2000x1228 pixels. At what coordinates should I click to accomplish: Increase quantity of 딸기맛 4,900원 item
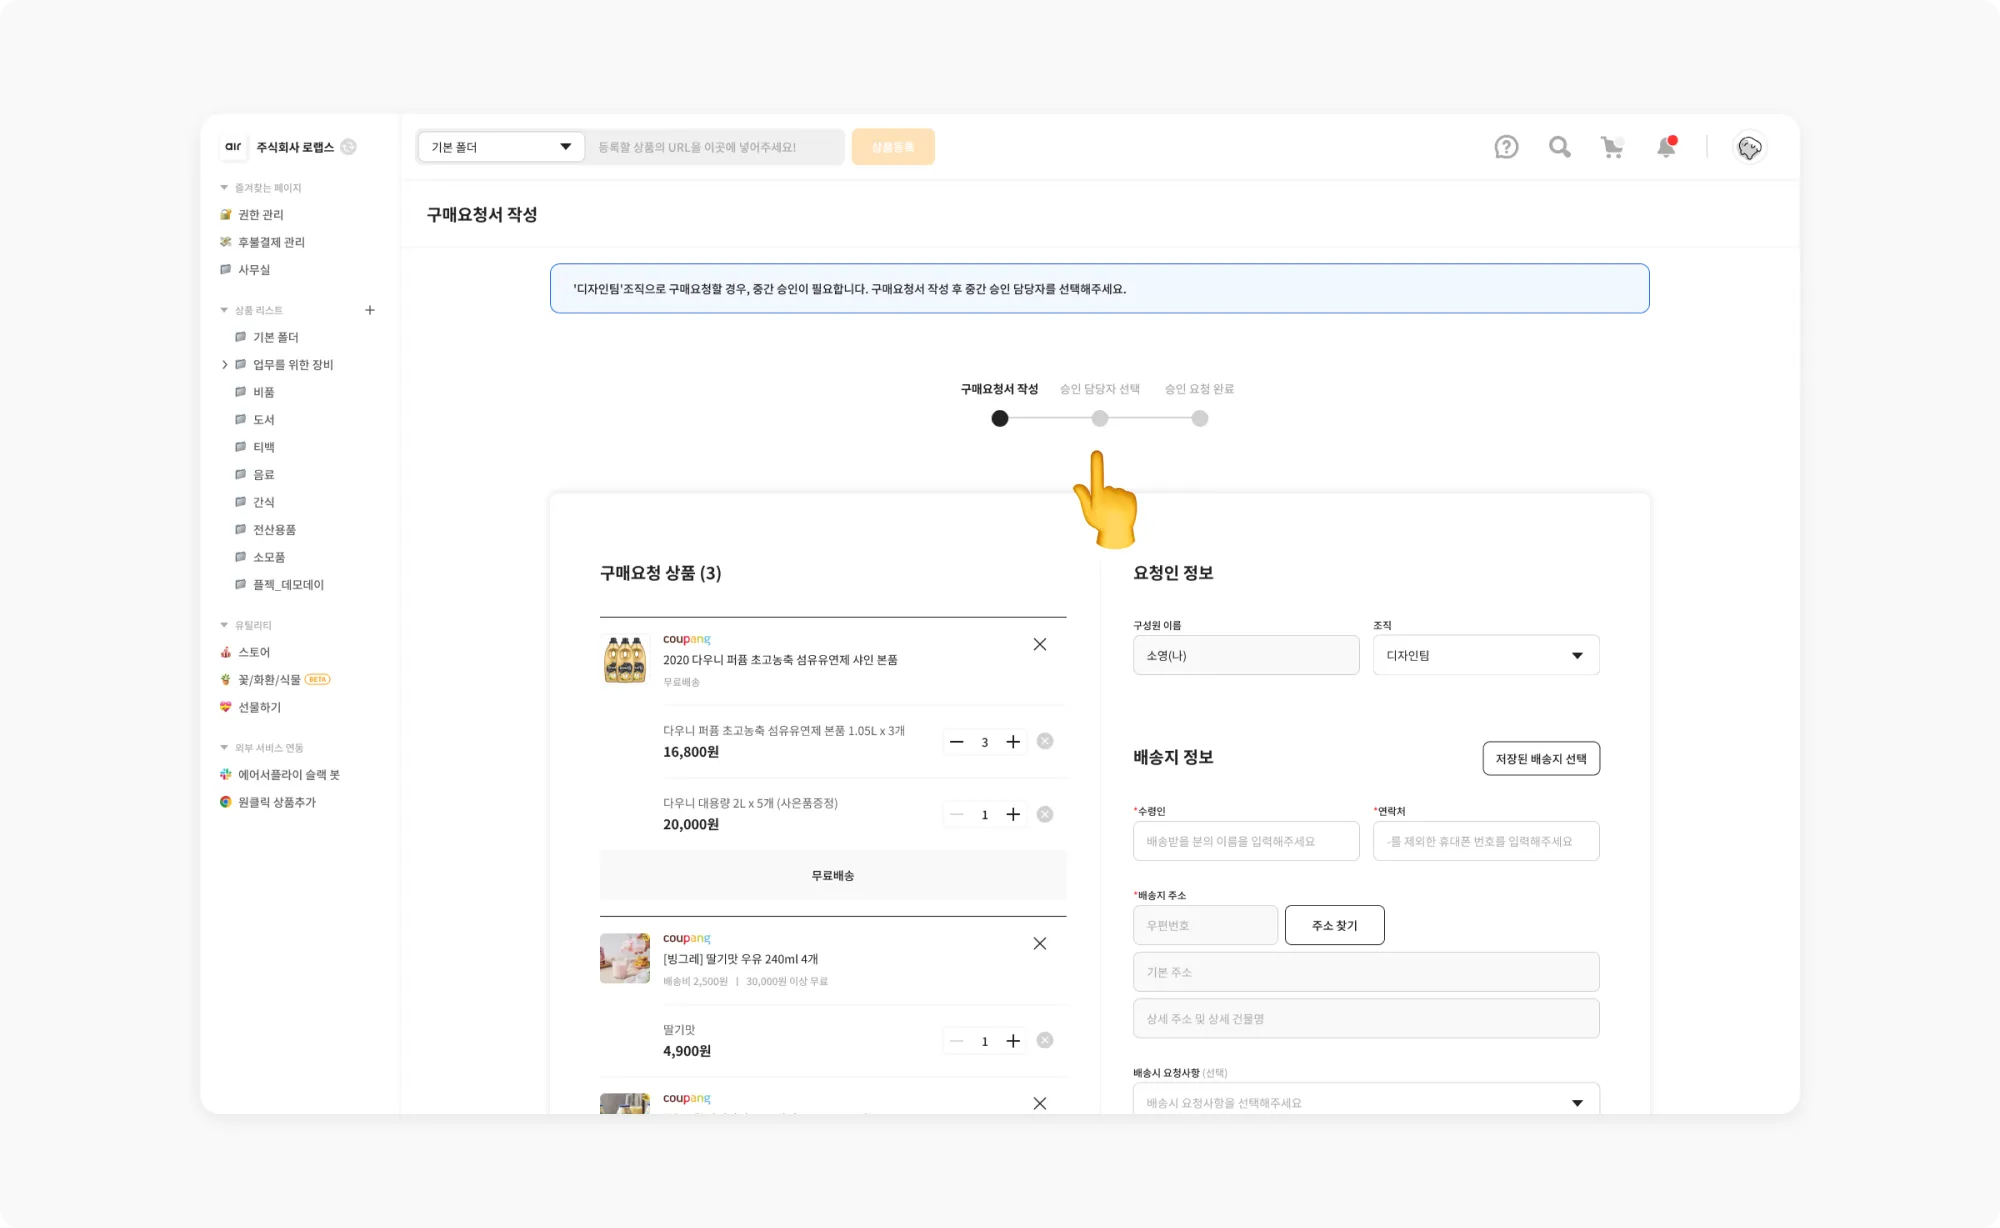pos(1013,1041)
